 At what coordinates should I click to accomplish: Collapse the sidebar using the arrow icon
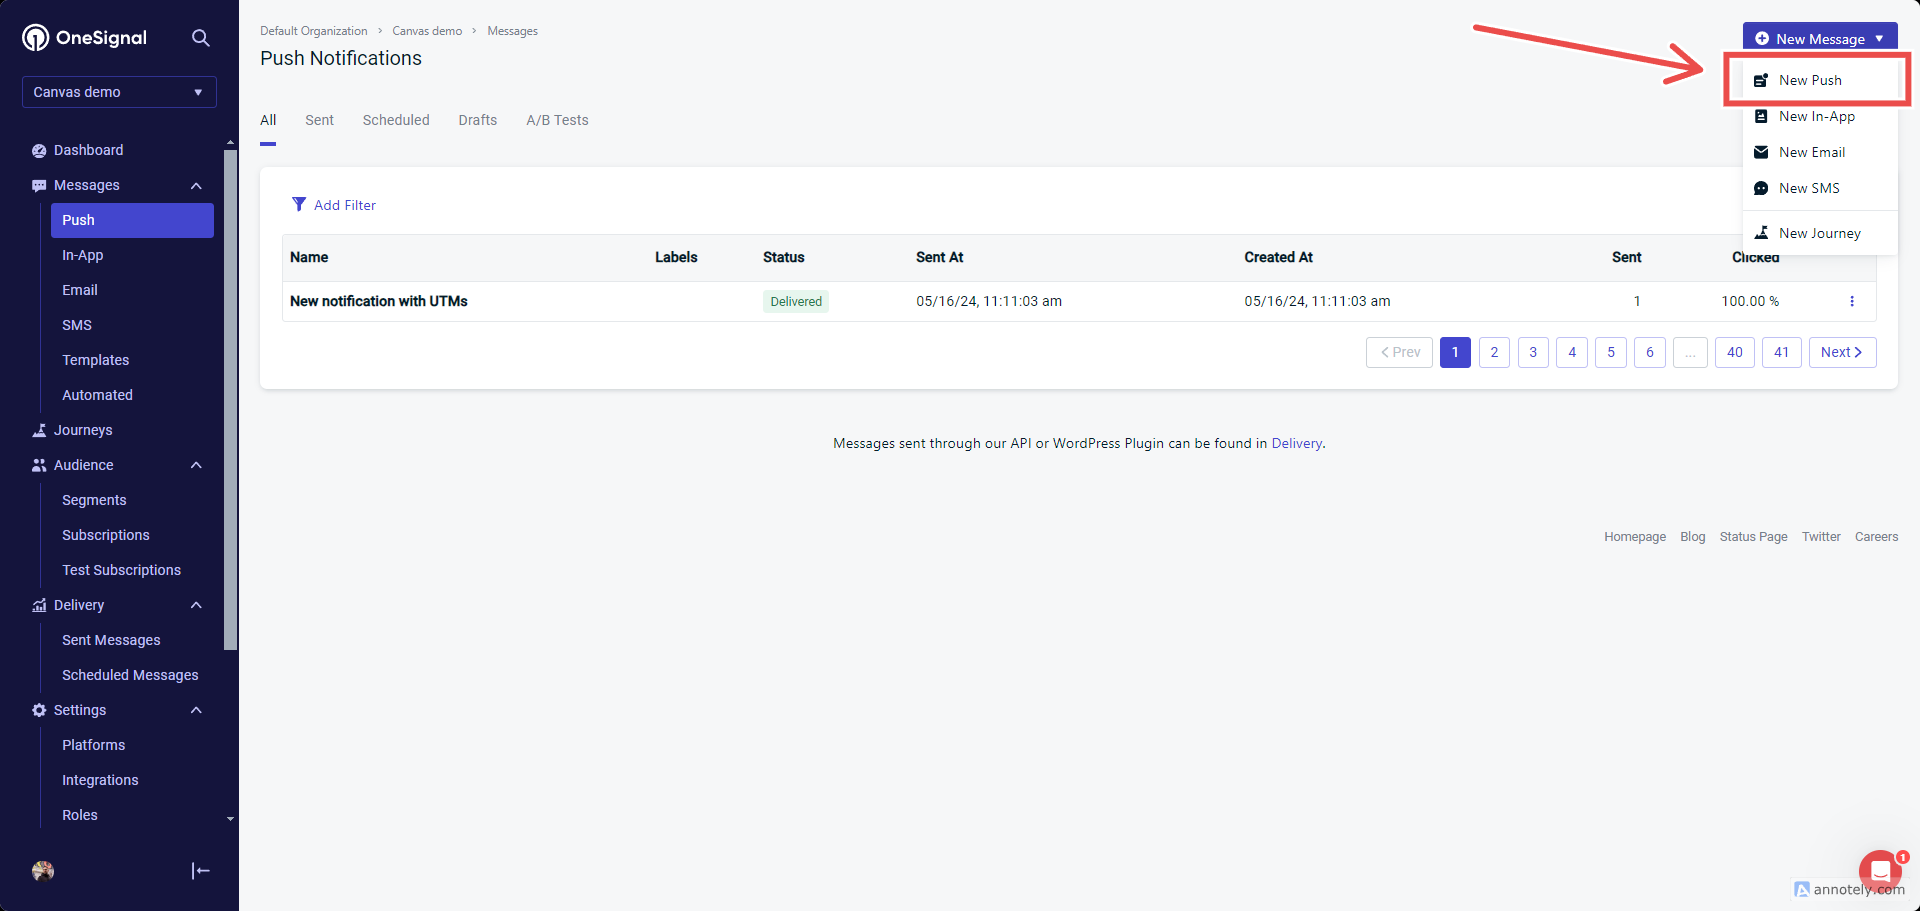tap(201, 871)
